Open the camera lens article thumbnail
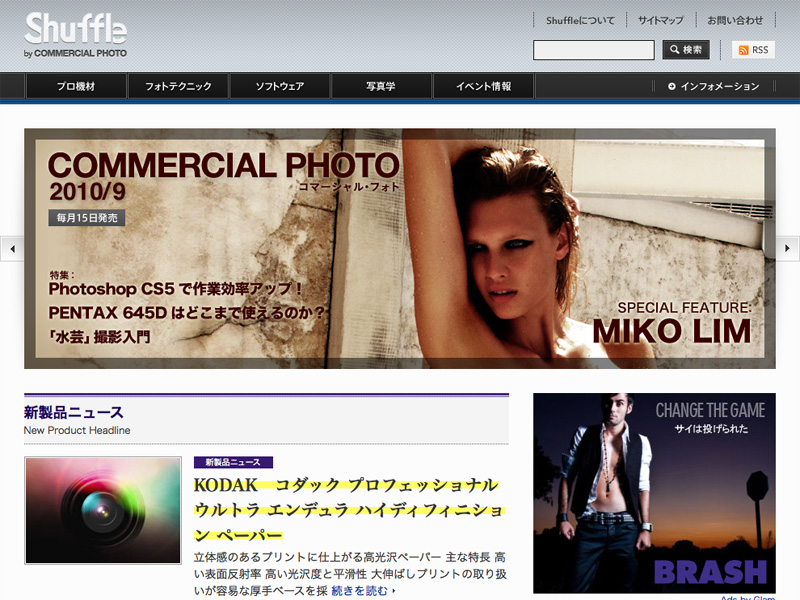 tap(103, 510)
